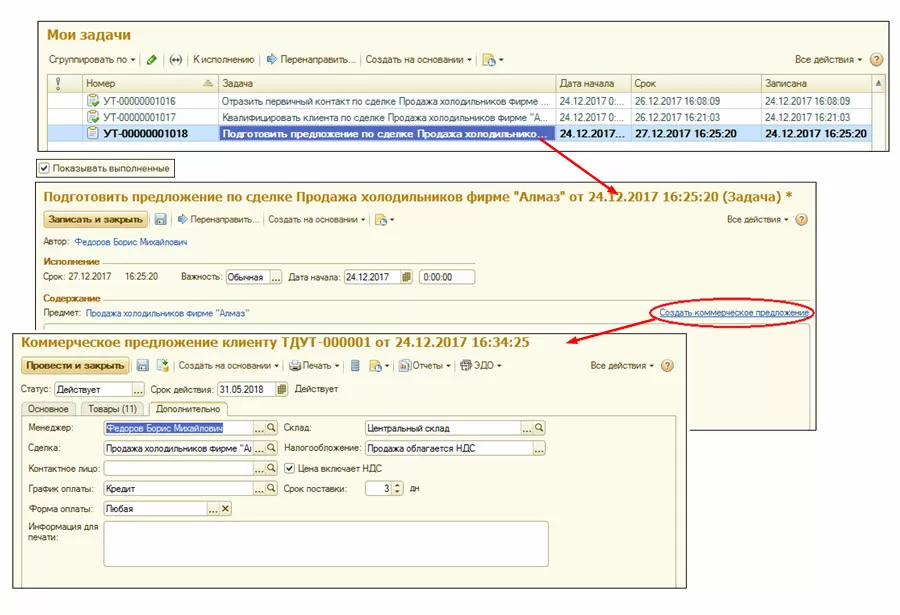Switch to the Основное tab
This screenshot has width=900, height=615.
[x=48, y=409]
